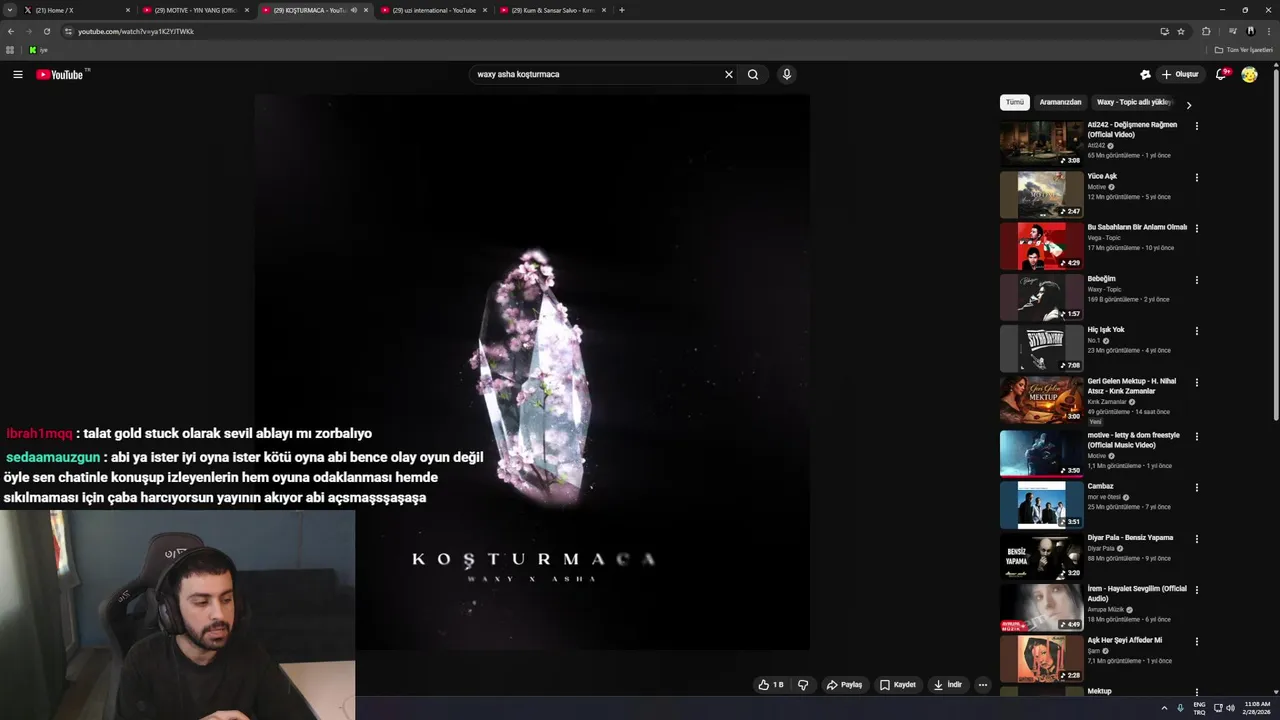
Task: Click the İndir download button
Action: pos(948,685)
